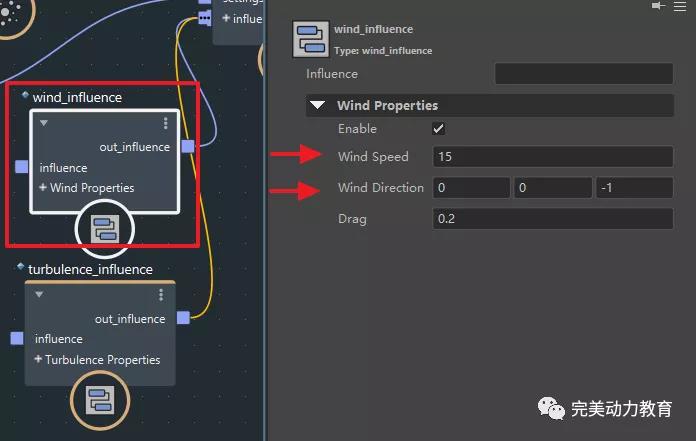Select the turbulence_influence node title
This screenshot has height=441, width=696.
tap(90, 269)
